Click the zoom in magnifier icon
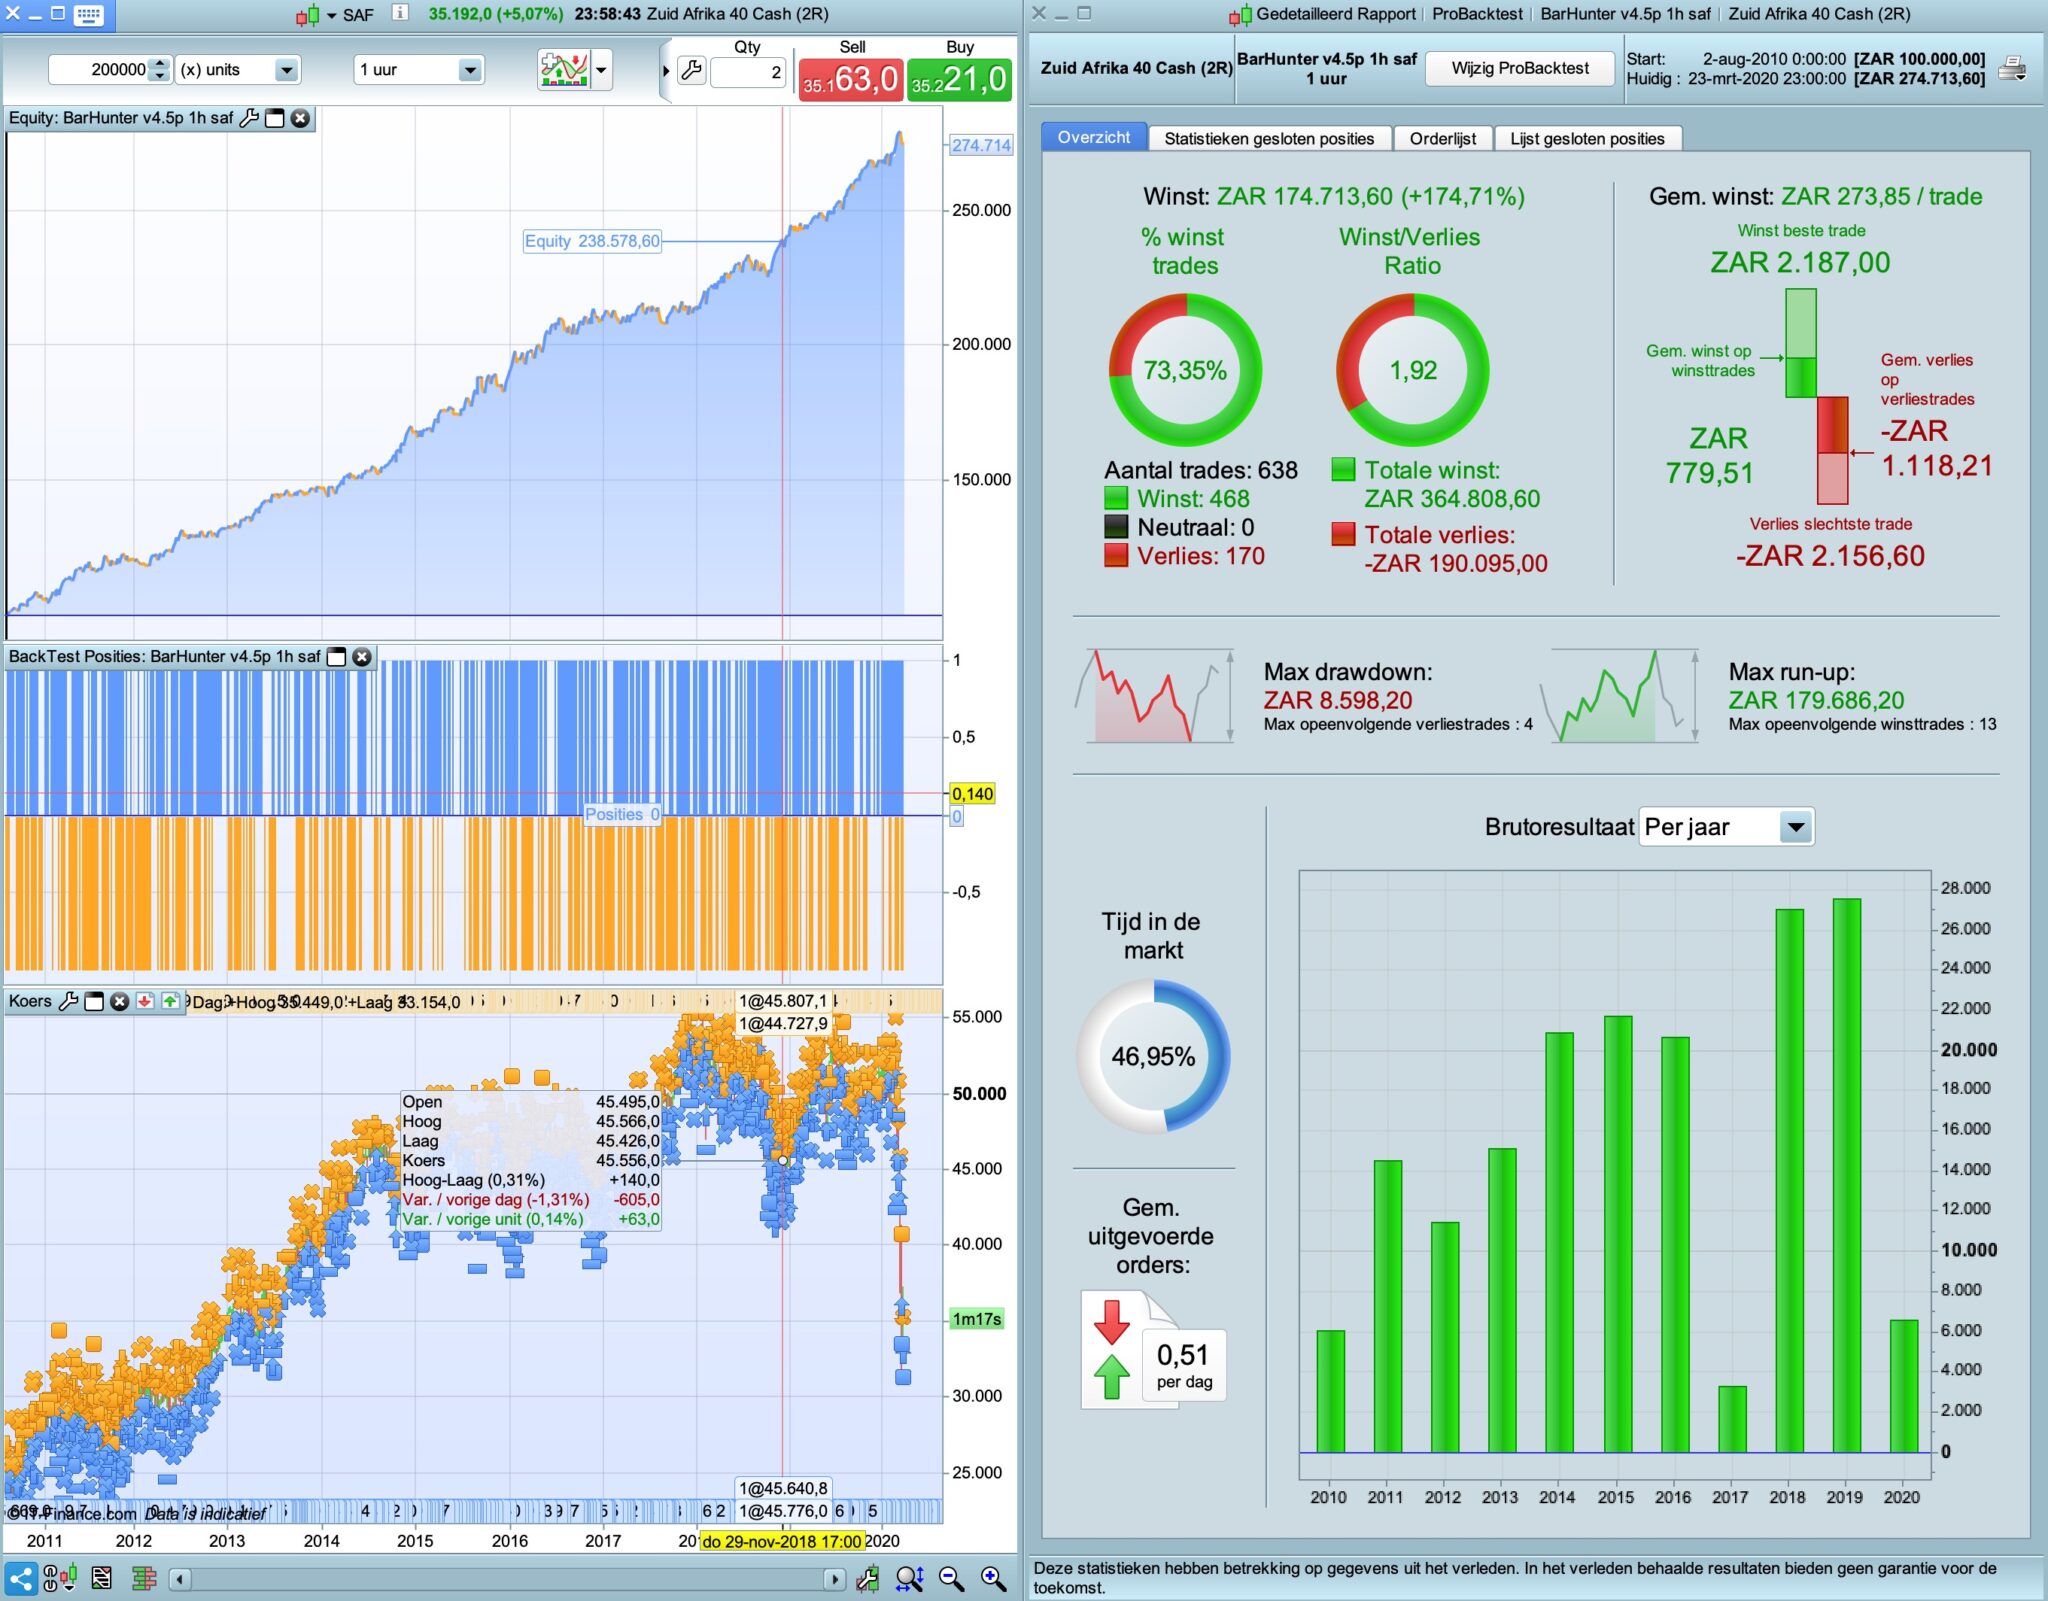The height and width of the screenshot is (1601, 2048). [993, 1579]
